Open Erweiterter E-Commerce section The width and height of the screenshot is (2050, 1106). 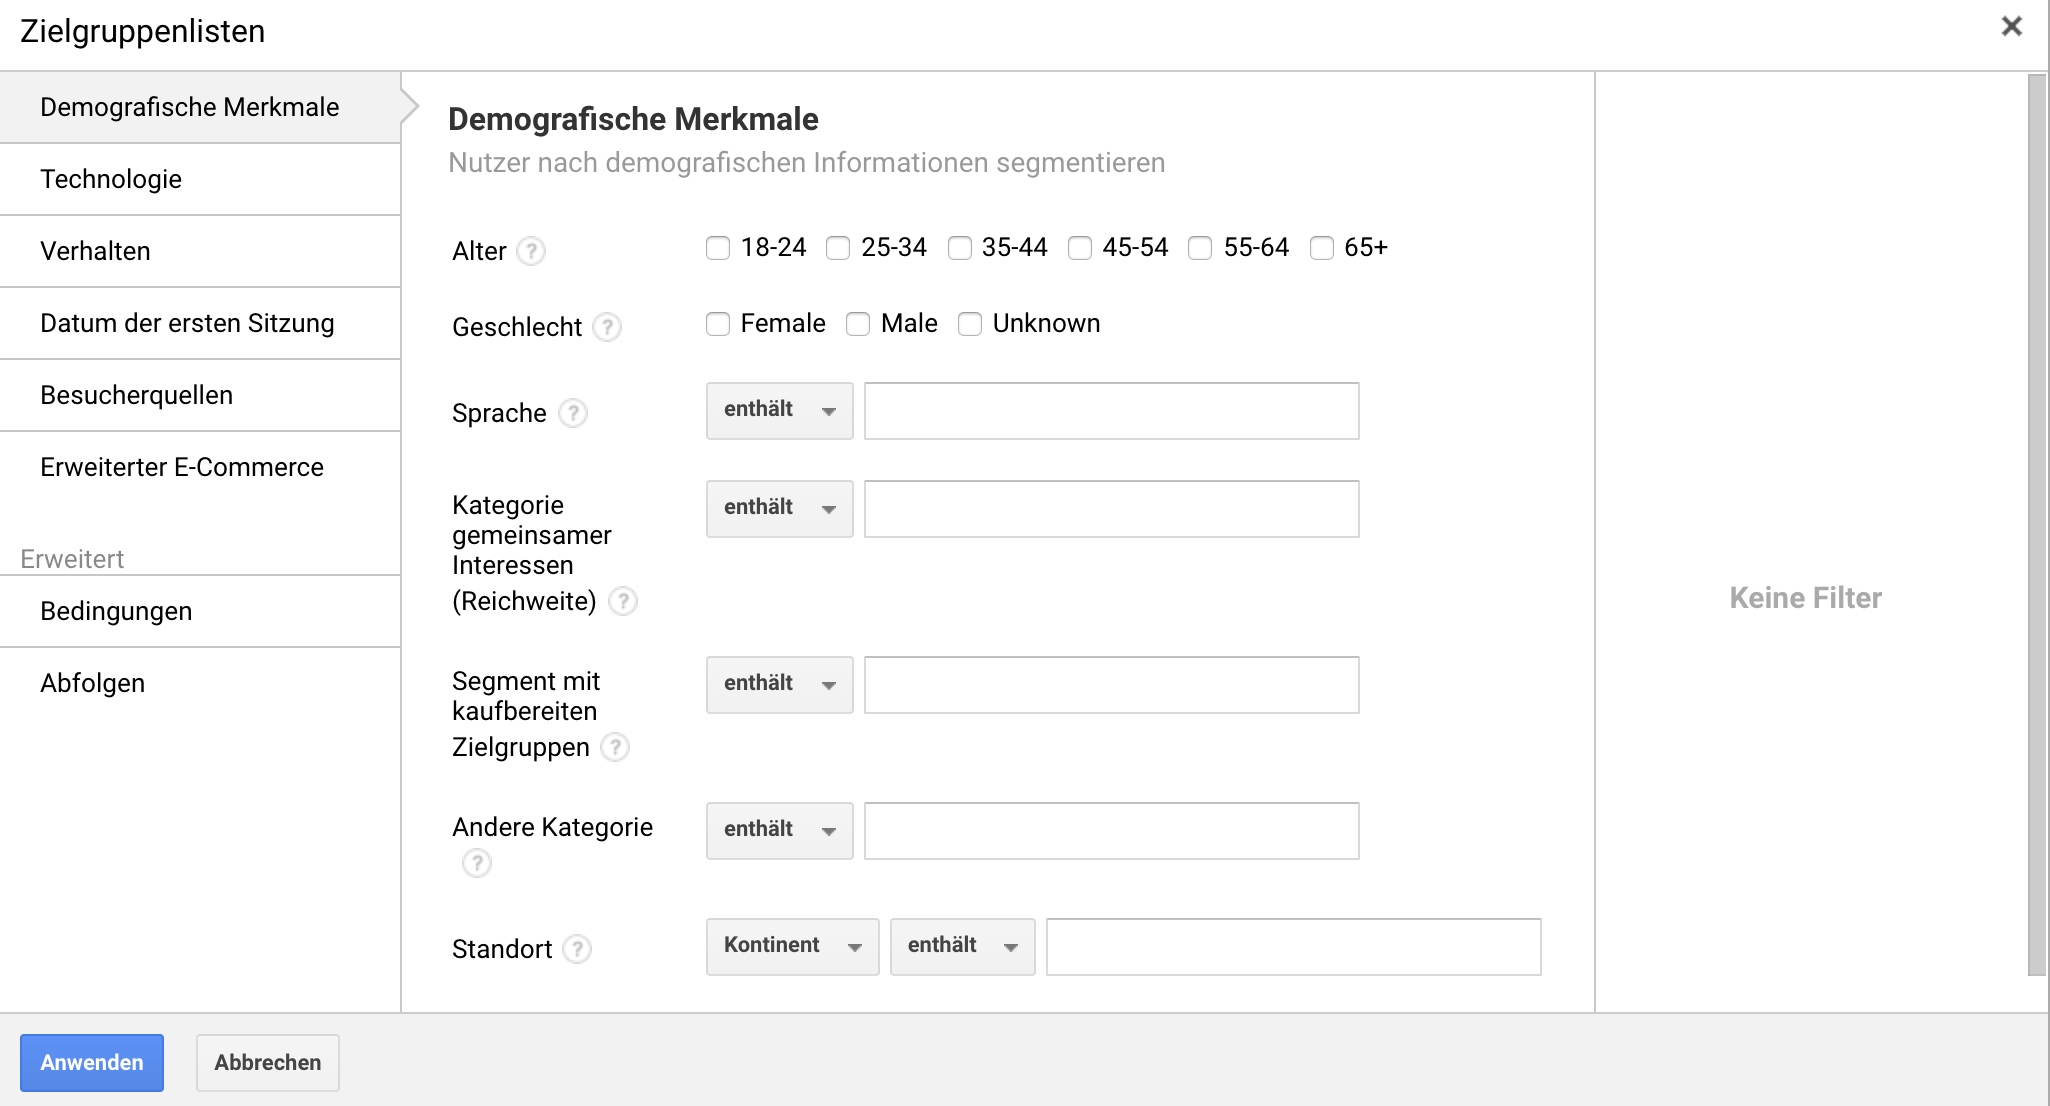[x=200, y=467]
